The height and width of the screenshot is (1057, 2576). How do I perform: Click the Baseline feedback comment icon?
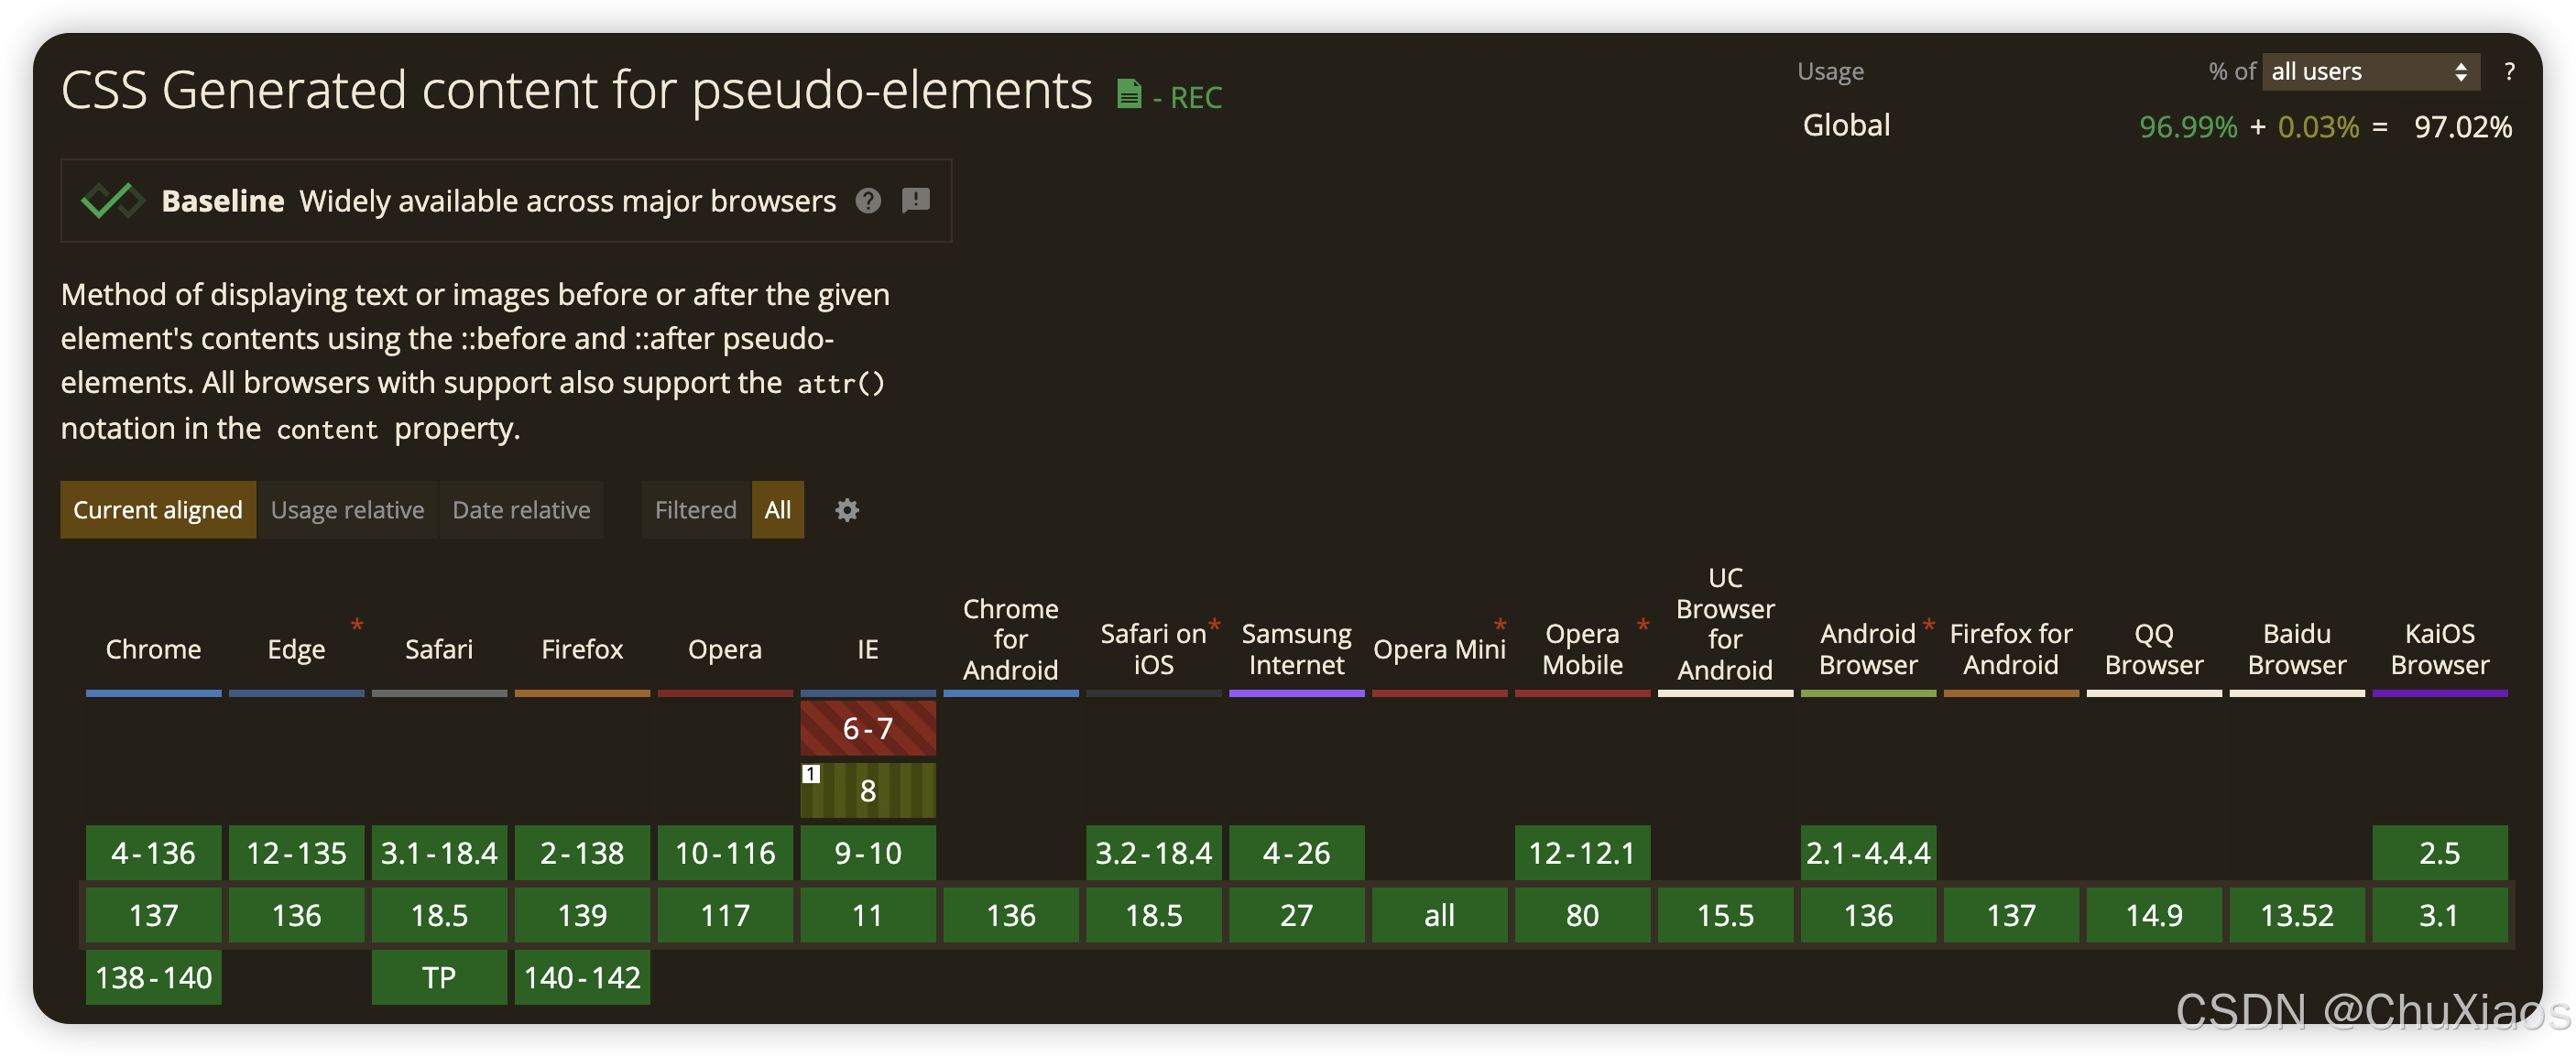915,201
